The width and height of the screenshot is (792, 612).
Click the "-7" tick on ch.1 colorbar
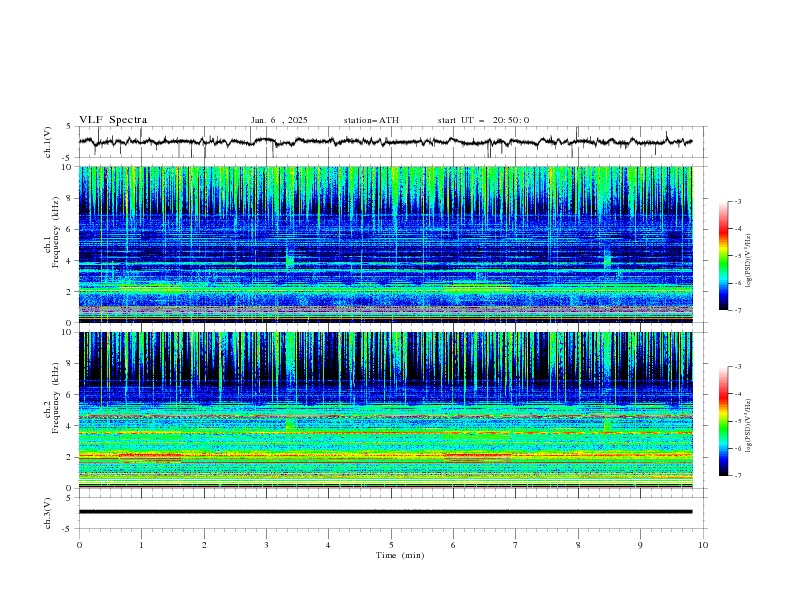[x=737, y=310]
